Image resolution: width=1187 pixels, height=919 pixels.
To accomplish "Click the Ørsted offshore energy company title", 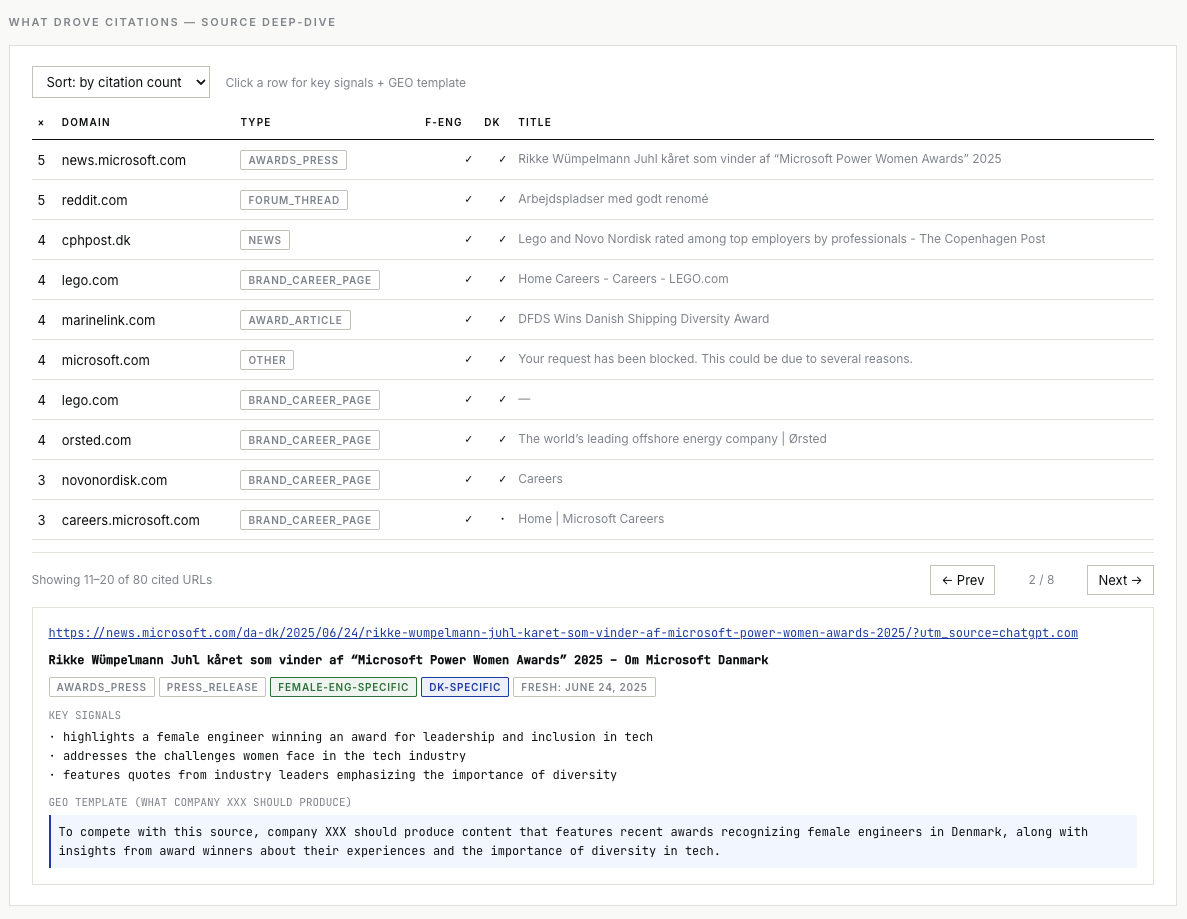I will [672, 439].
